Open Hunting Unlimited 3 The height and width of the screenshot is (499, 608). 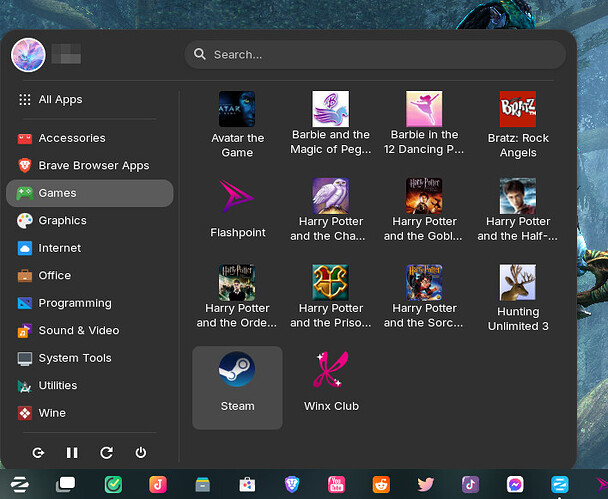[518, 297]
